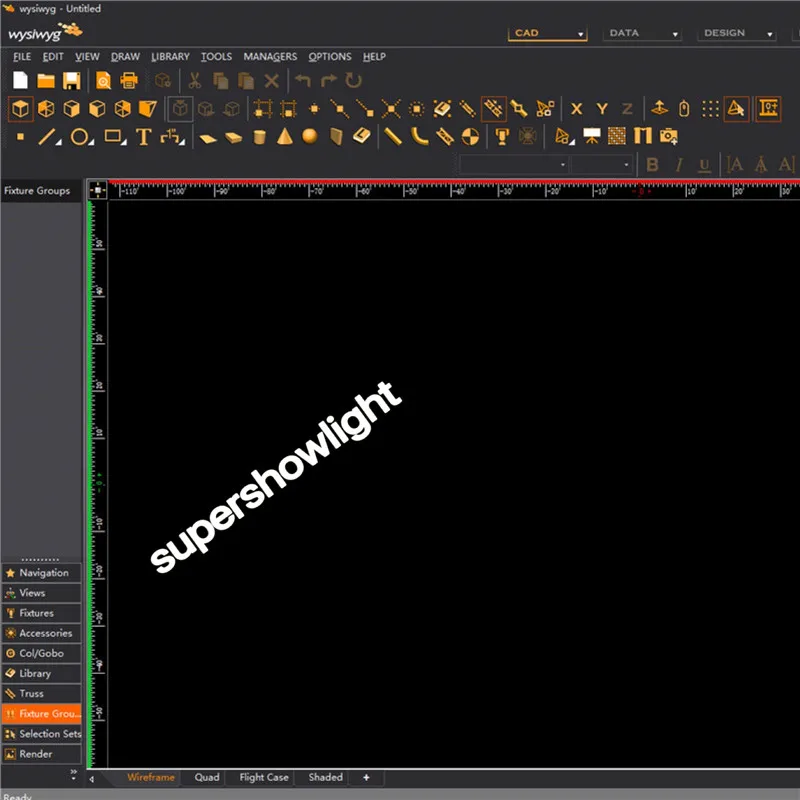The image size is (800, 800).
Task: Open the TOOLS menu
Action: pyautogui.click(x=216, y=57)
